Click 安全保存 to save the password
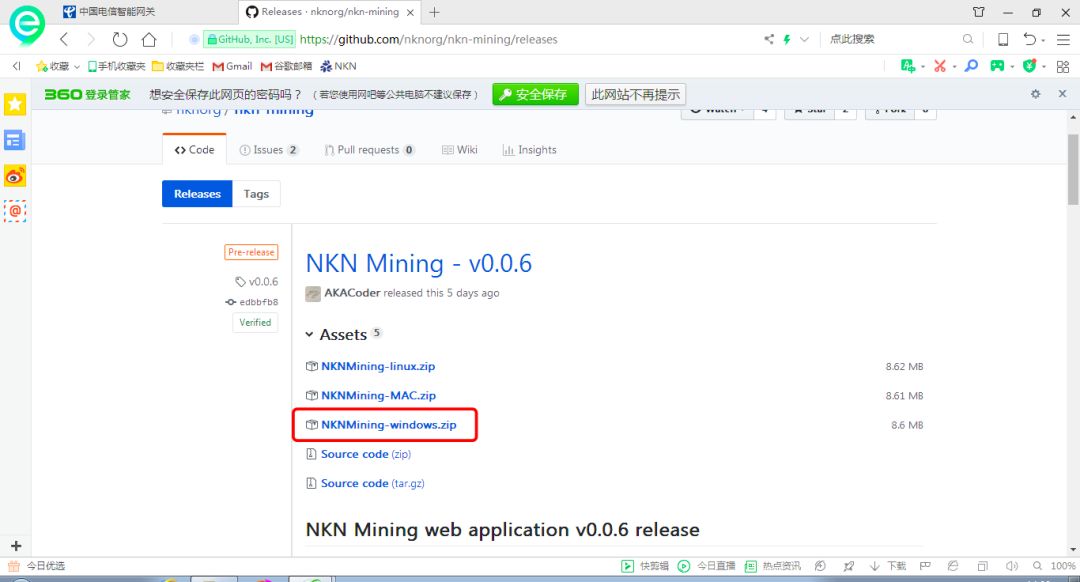This screenshot has height=582, width=1080. [x=535, y=94]
